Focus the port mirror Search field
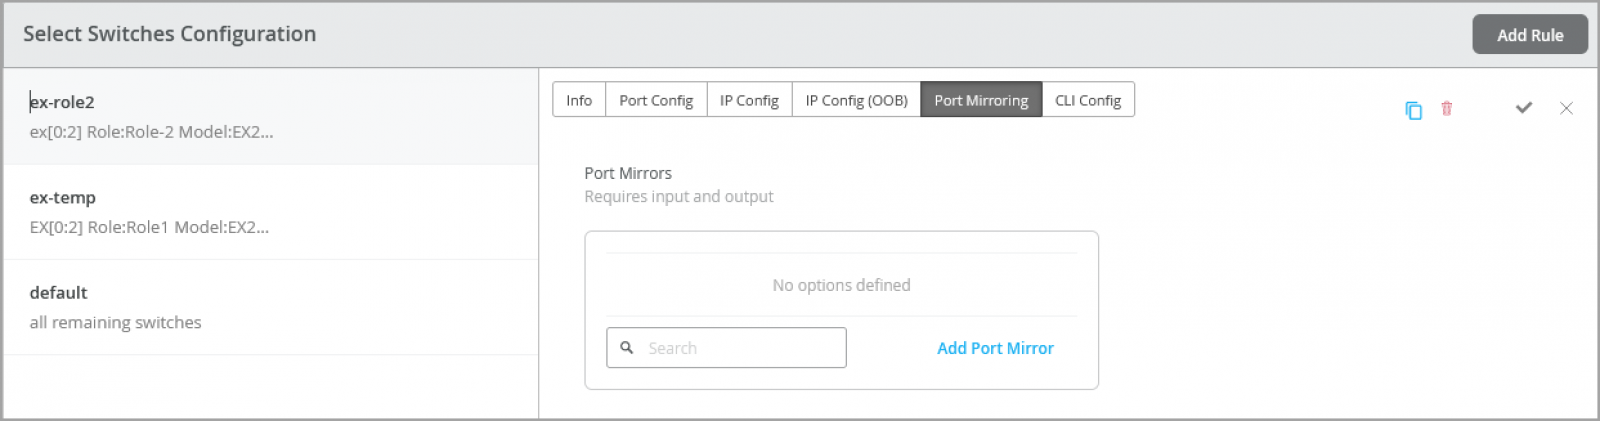1600x421 pixels. coord(726,348)
